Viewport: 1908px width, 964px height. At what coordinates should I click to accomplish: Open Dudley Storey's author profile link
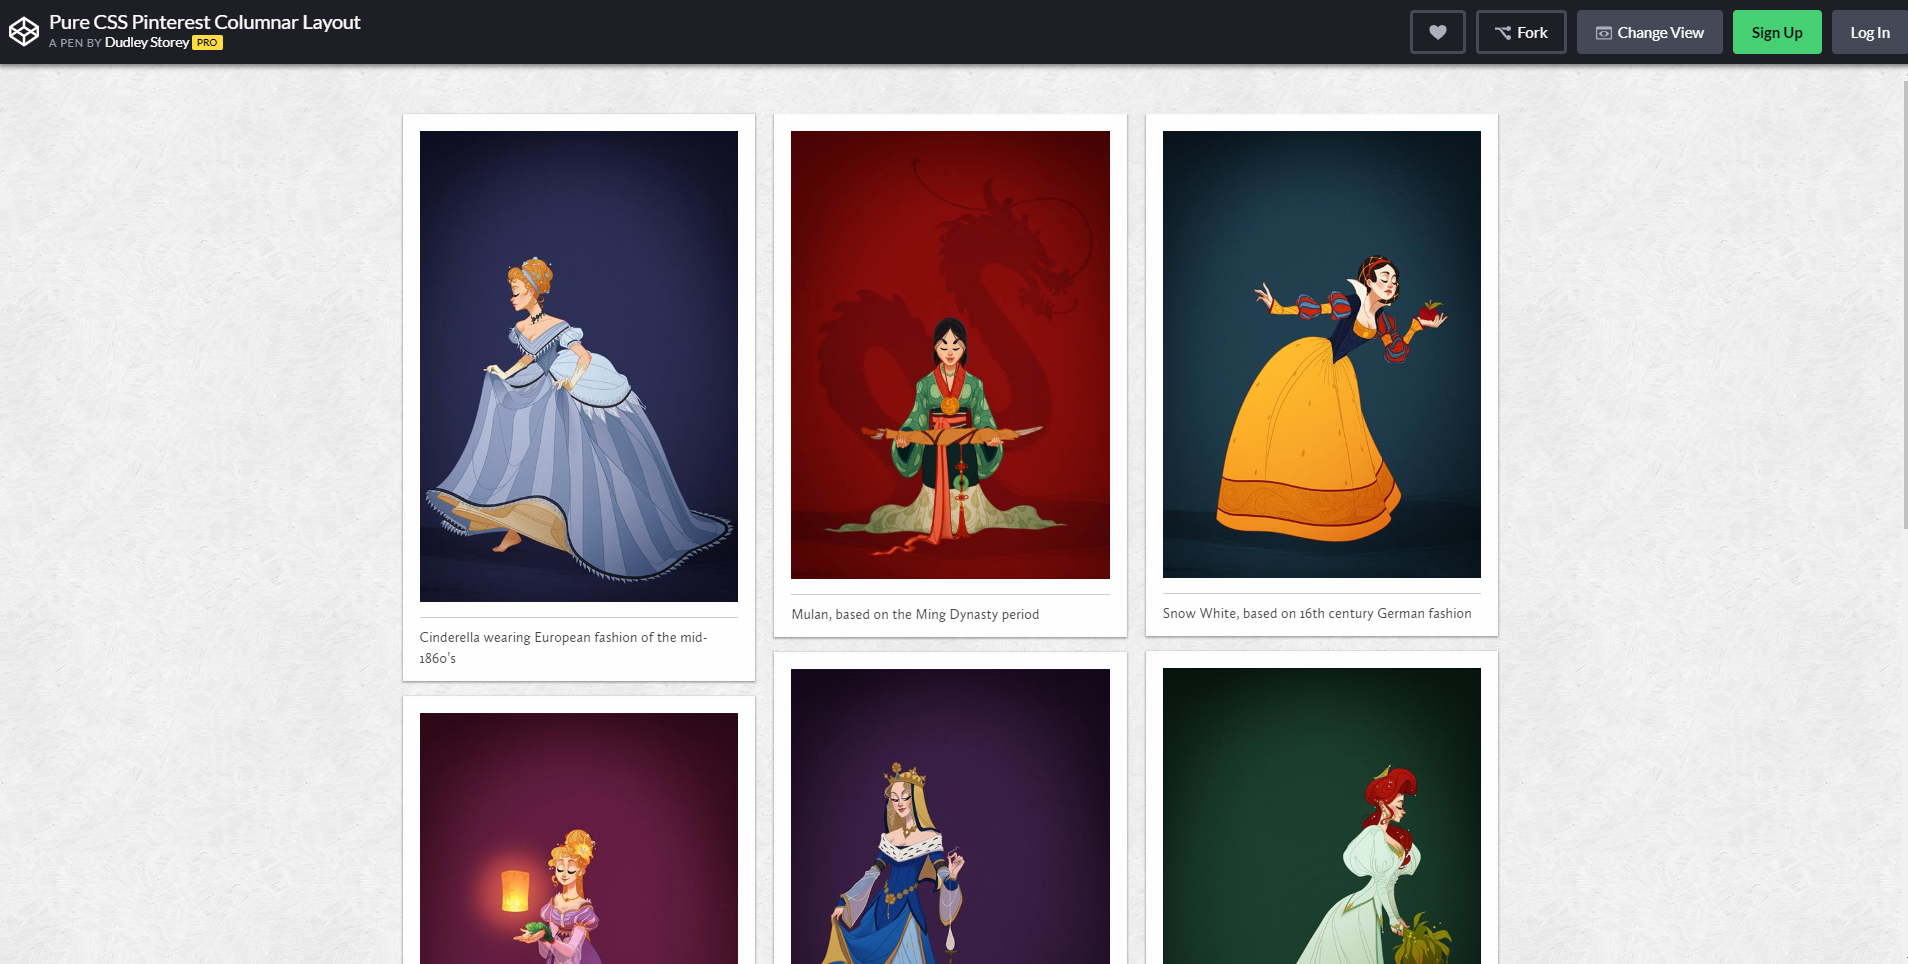(147, 43)
